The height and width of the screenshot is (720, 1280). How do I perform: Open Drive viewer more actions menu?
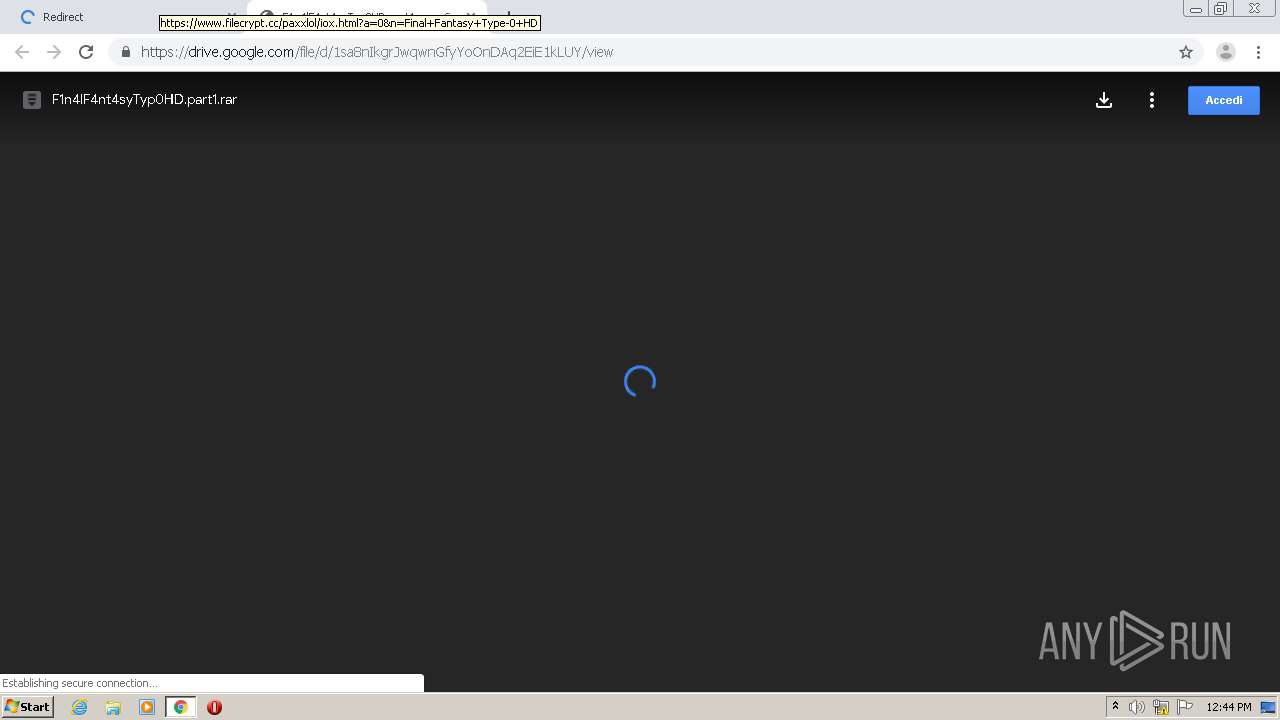(1152, 100)
